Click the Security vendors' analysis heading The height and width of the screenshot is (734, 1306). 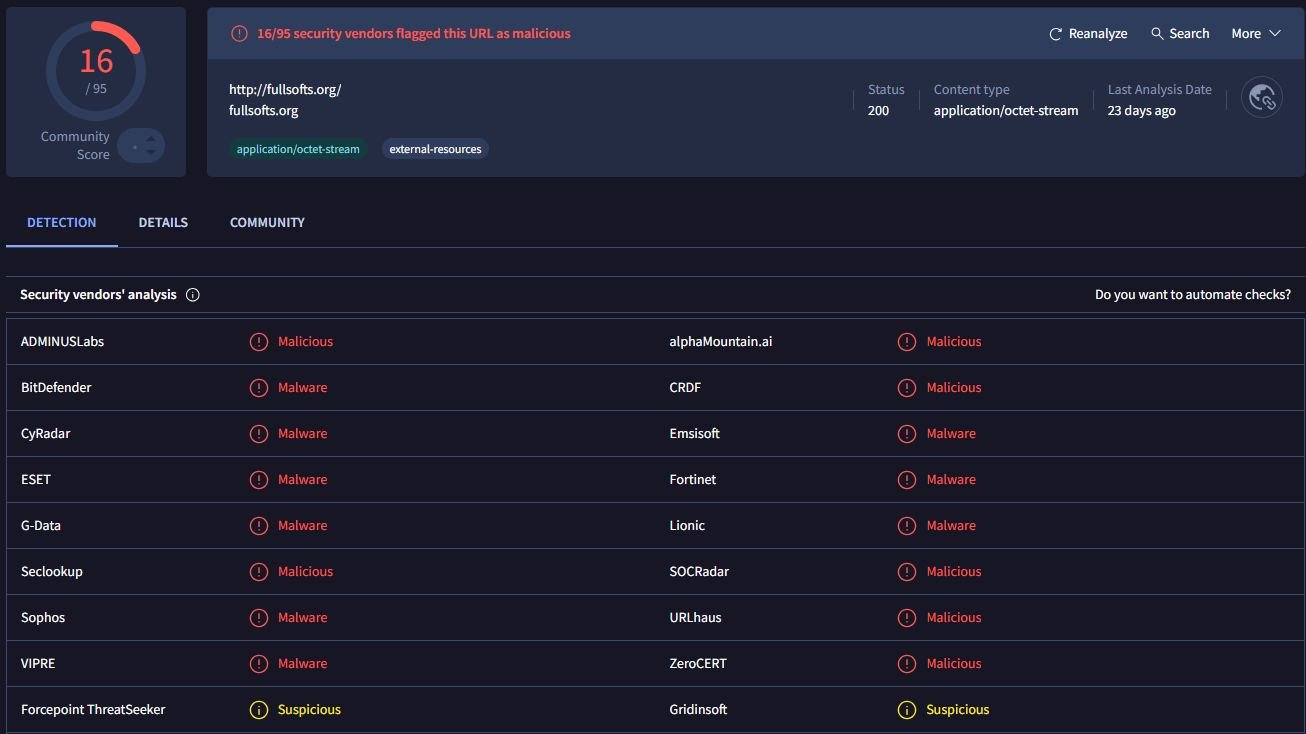click(x=98, y=295)
